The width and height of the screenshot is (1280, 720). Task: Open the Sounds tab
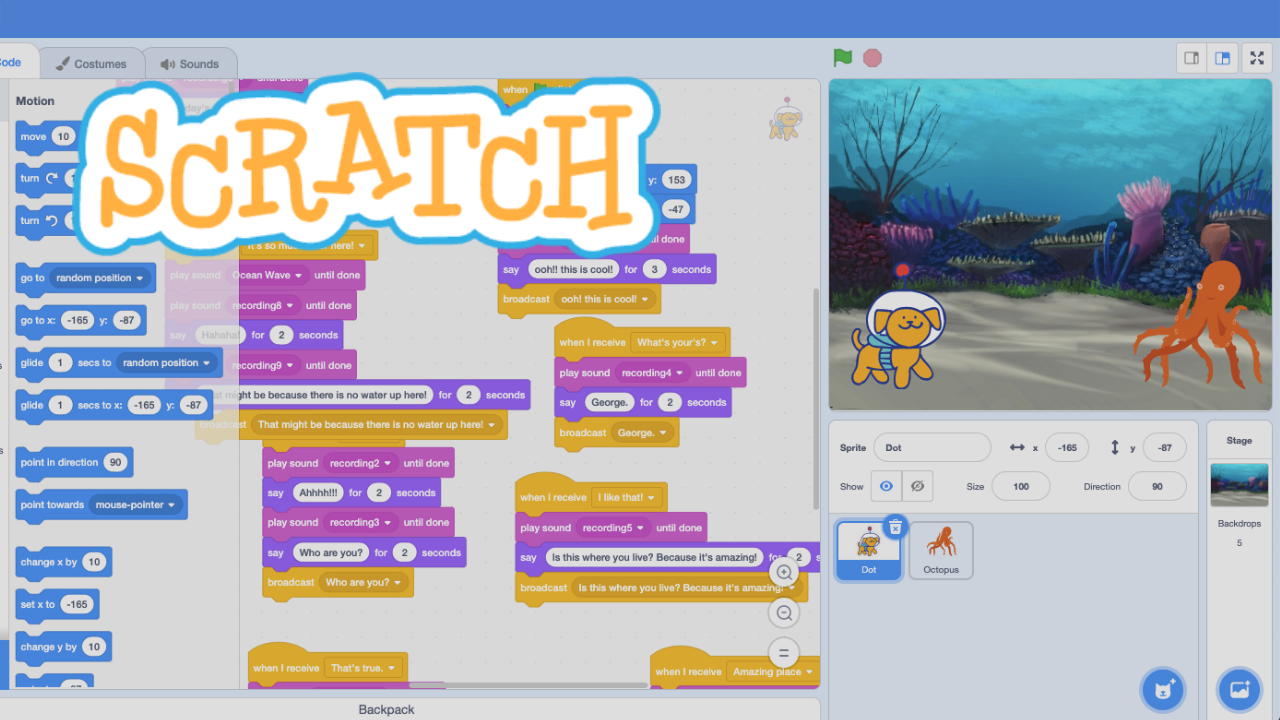[x=190, y=64]
